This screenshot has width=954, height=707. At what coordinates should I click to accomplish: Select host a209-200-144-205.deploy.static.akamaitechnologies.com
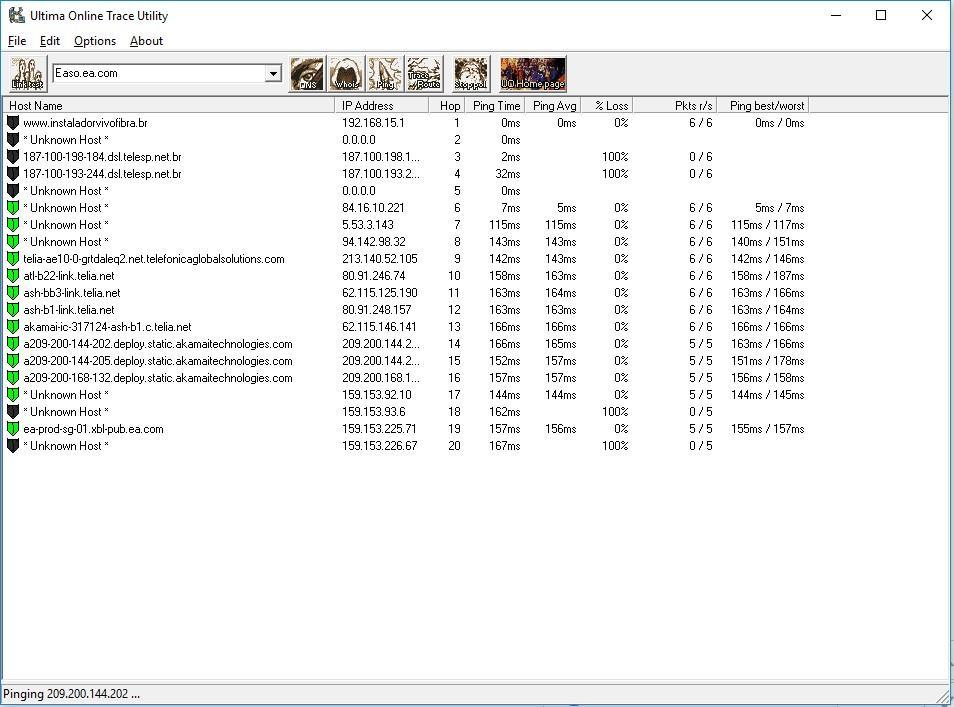coord(158,361)
